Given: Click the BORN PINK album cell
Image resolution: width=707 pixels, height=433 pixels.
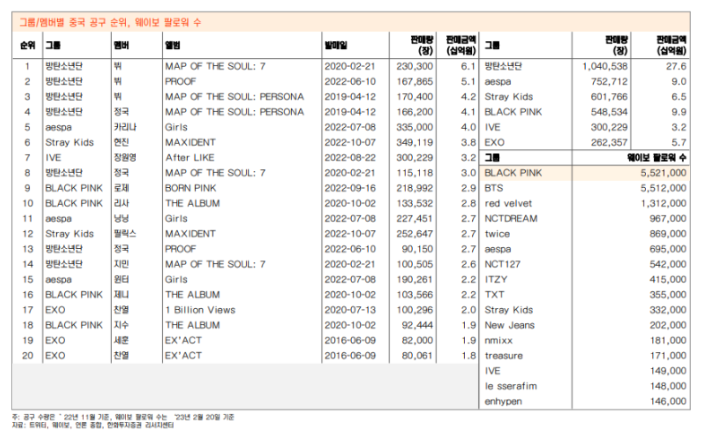Looking at the screenshot, I should click(x=191, y=188).
